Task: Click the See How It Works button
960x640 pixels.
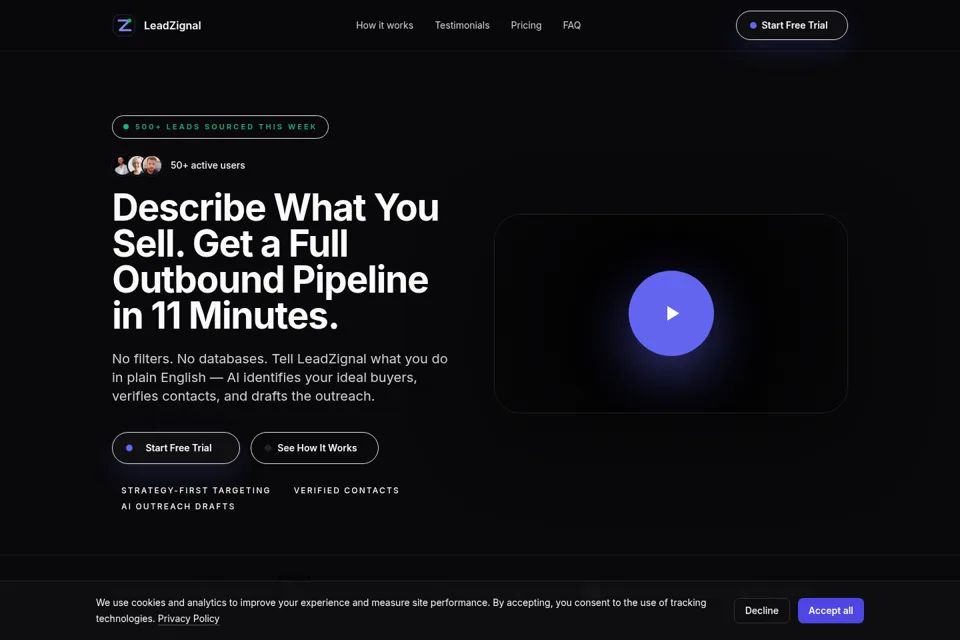Action: 314,448
